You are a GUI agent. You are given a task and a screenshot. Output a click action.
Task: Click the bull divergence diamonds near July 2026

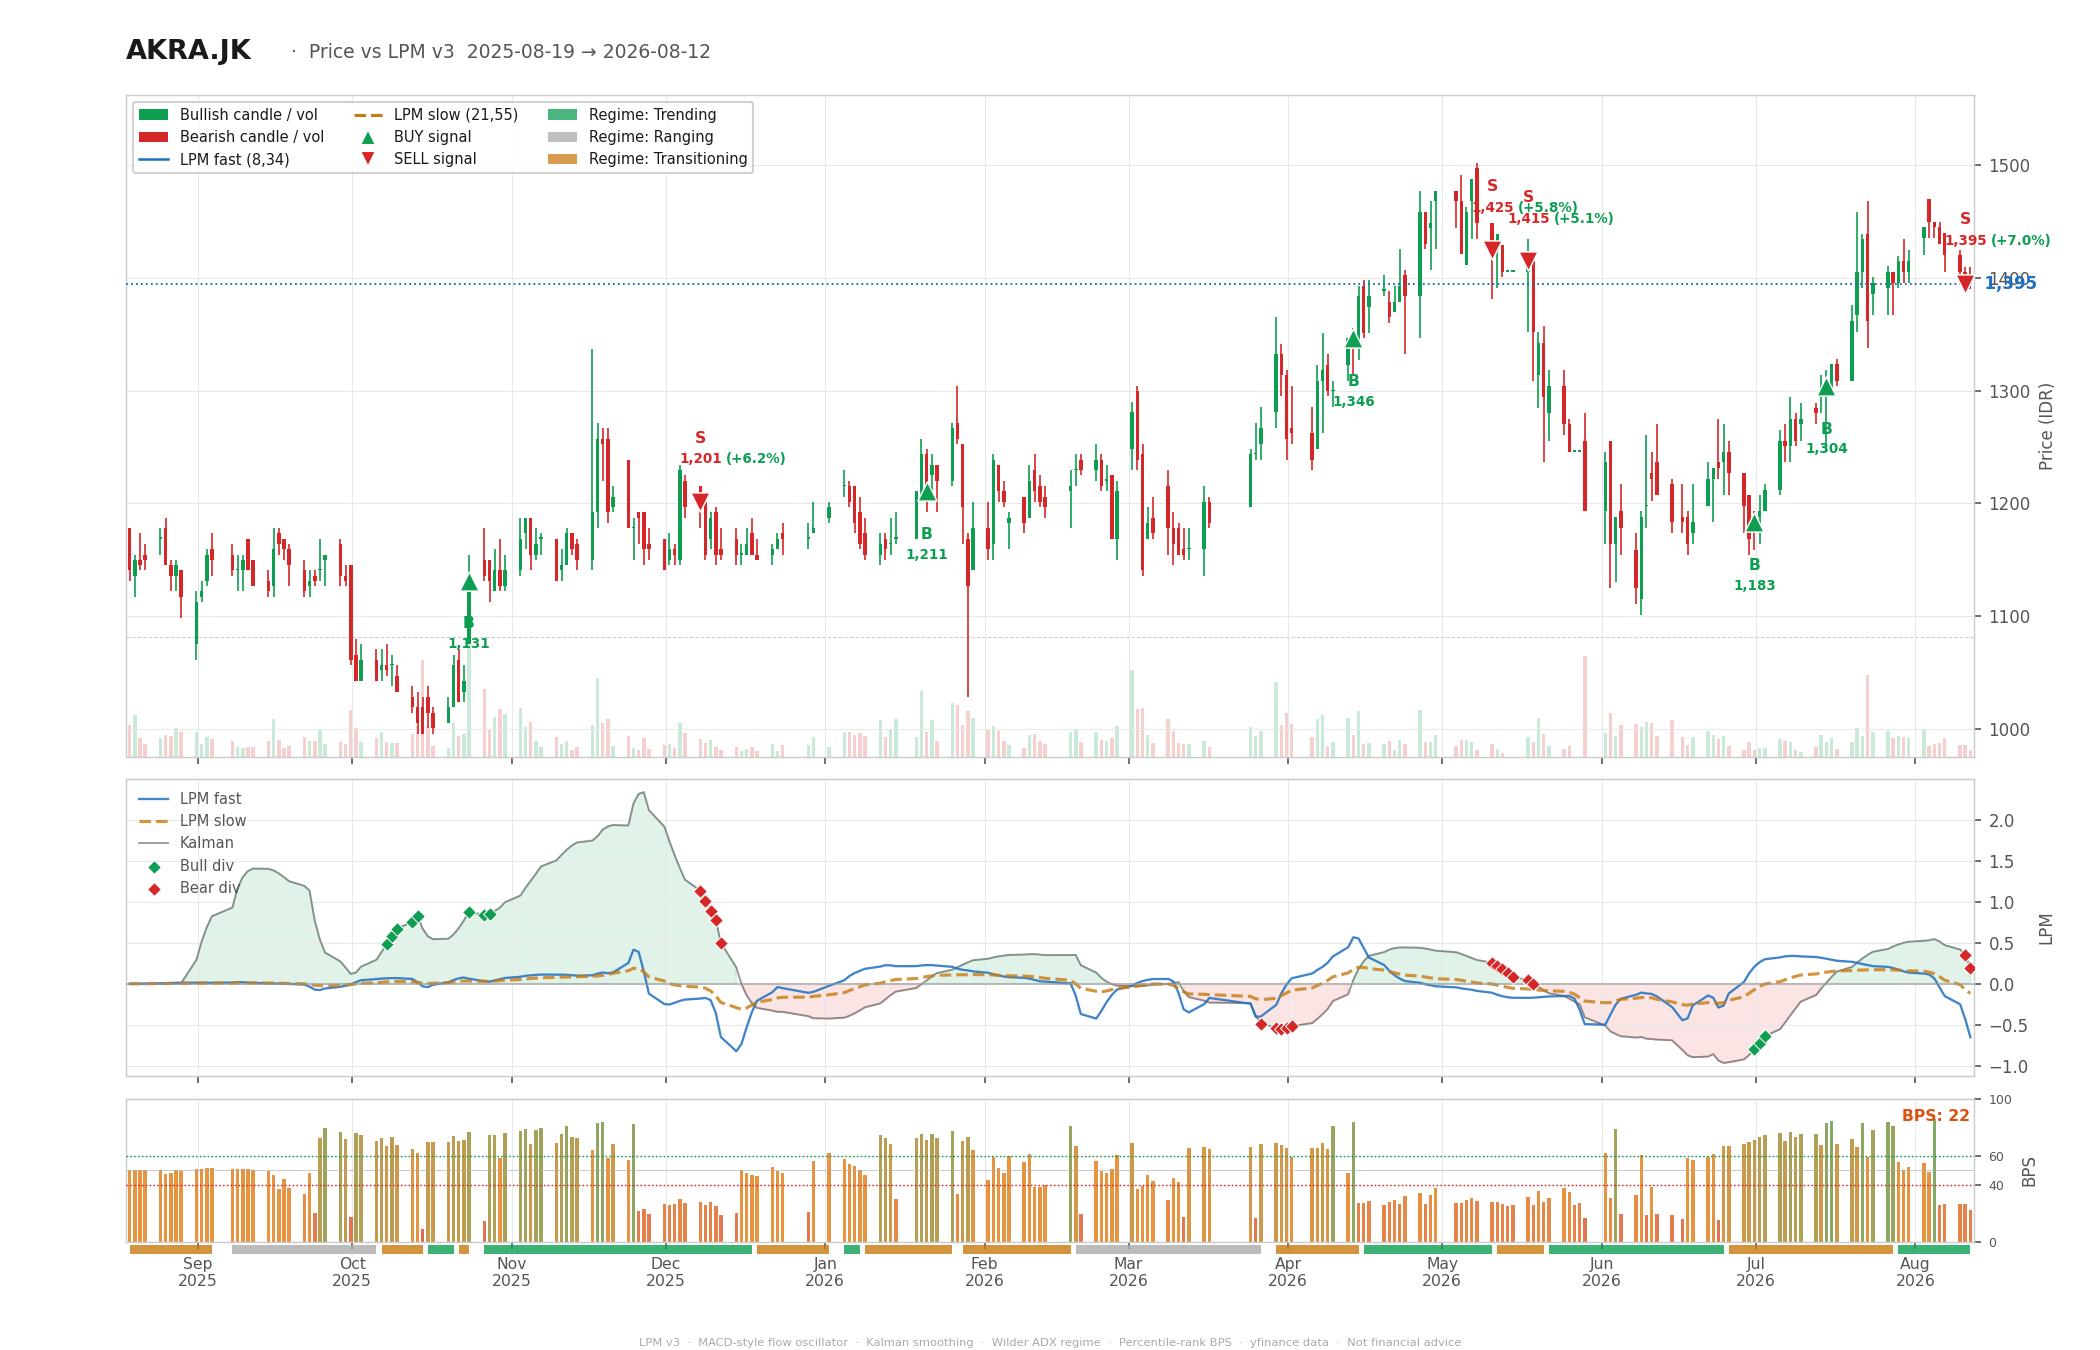tap(1759, 1043)
